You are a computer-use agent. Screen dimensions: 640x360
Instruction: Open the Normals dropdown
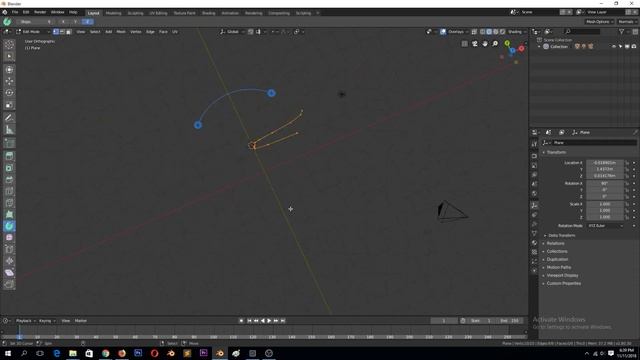(627, 22)
